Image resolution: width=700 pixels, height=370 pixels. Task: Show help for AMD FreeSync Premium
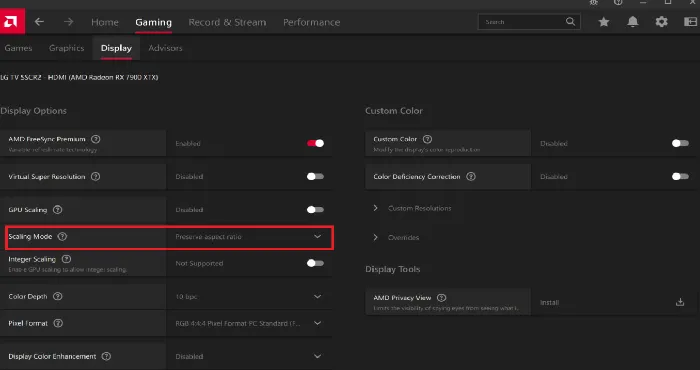(96, 139)
